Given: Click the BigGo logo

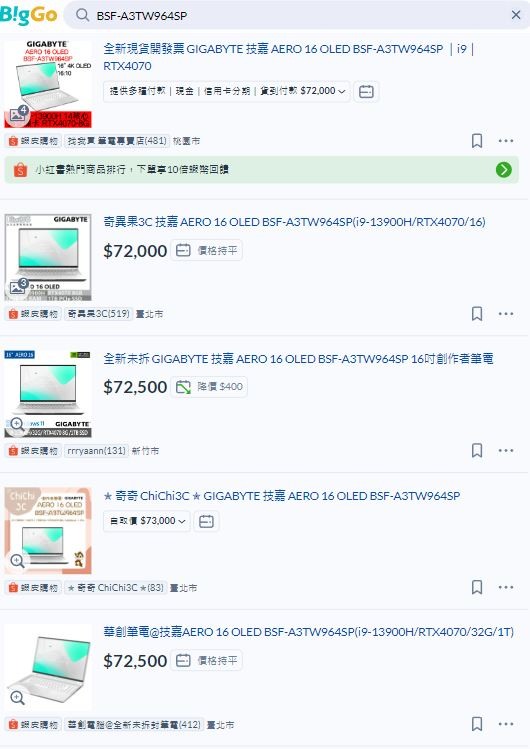Looking at the screenshot, I should [x=29, y=15].
